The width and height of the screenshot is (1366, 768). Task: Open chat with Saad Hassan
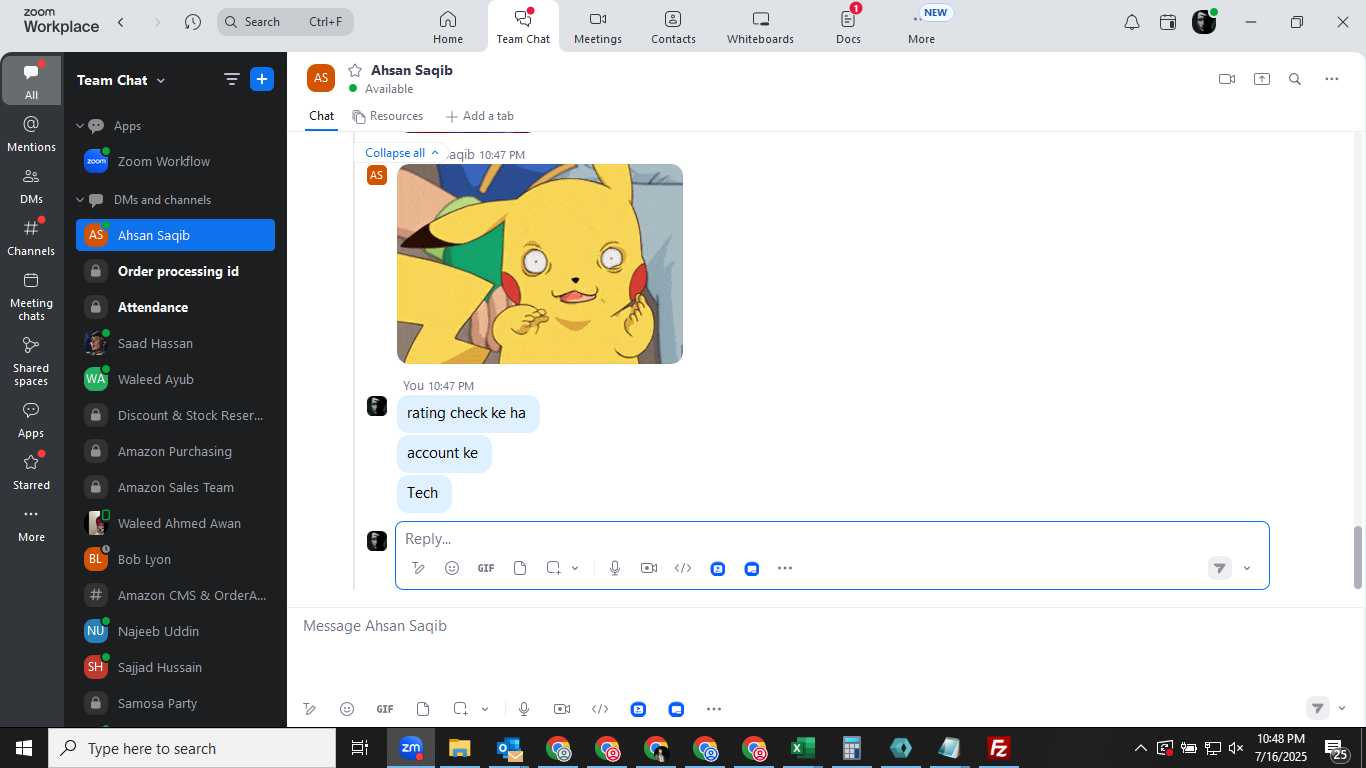[175, 343]
